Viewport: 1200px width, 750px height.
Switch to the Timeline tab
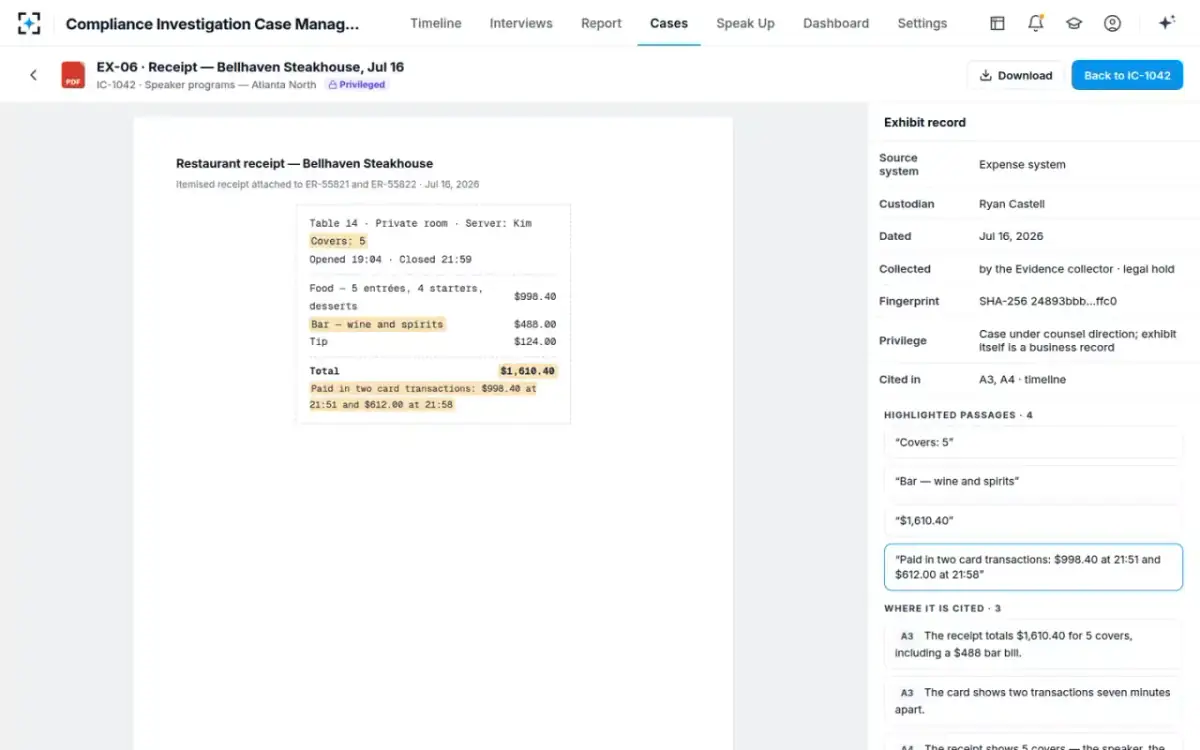point(436,23)
